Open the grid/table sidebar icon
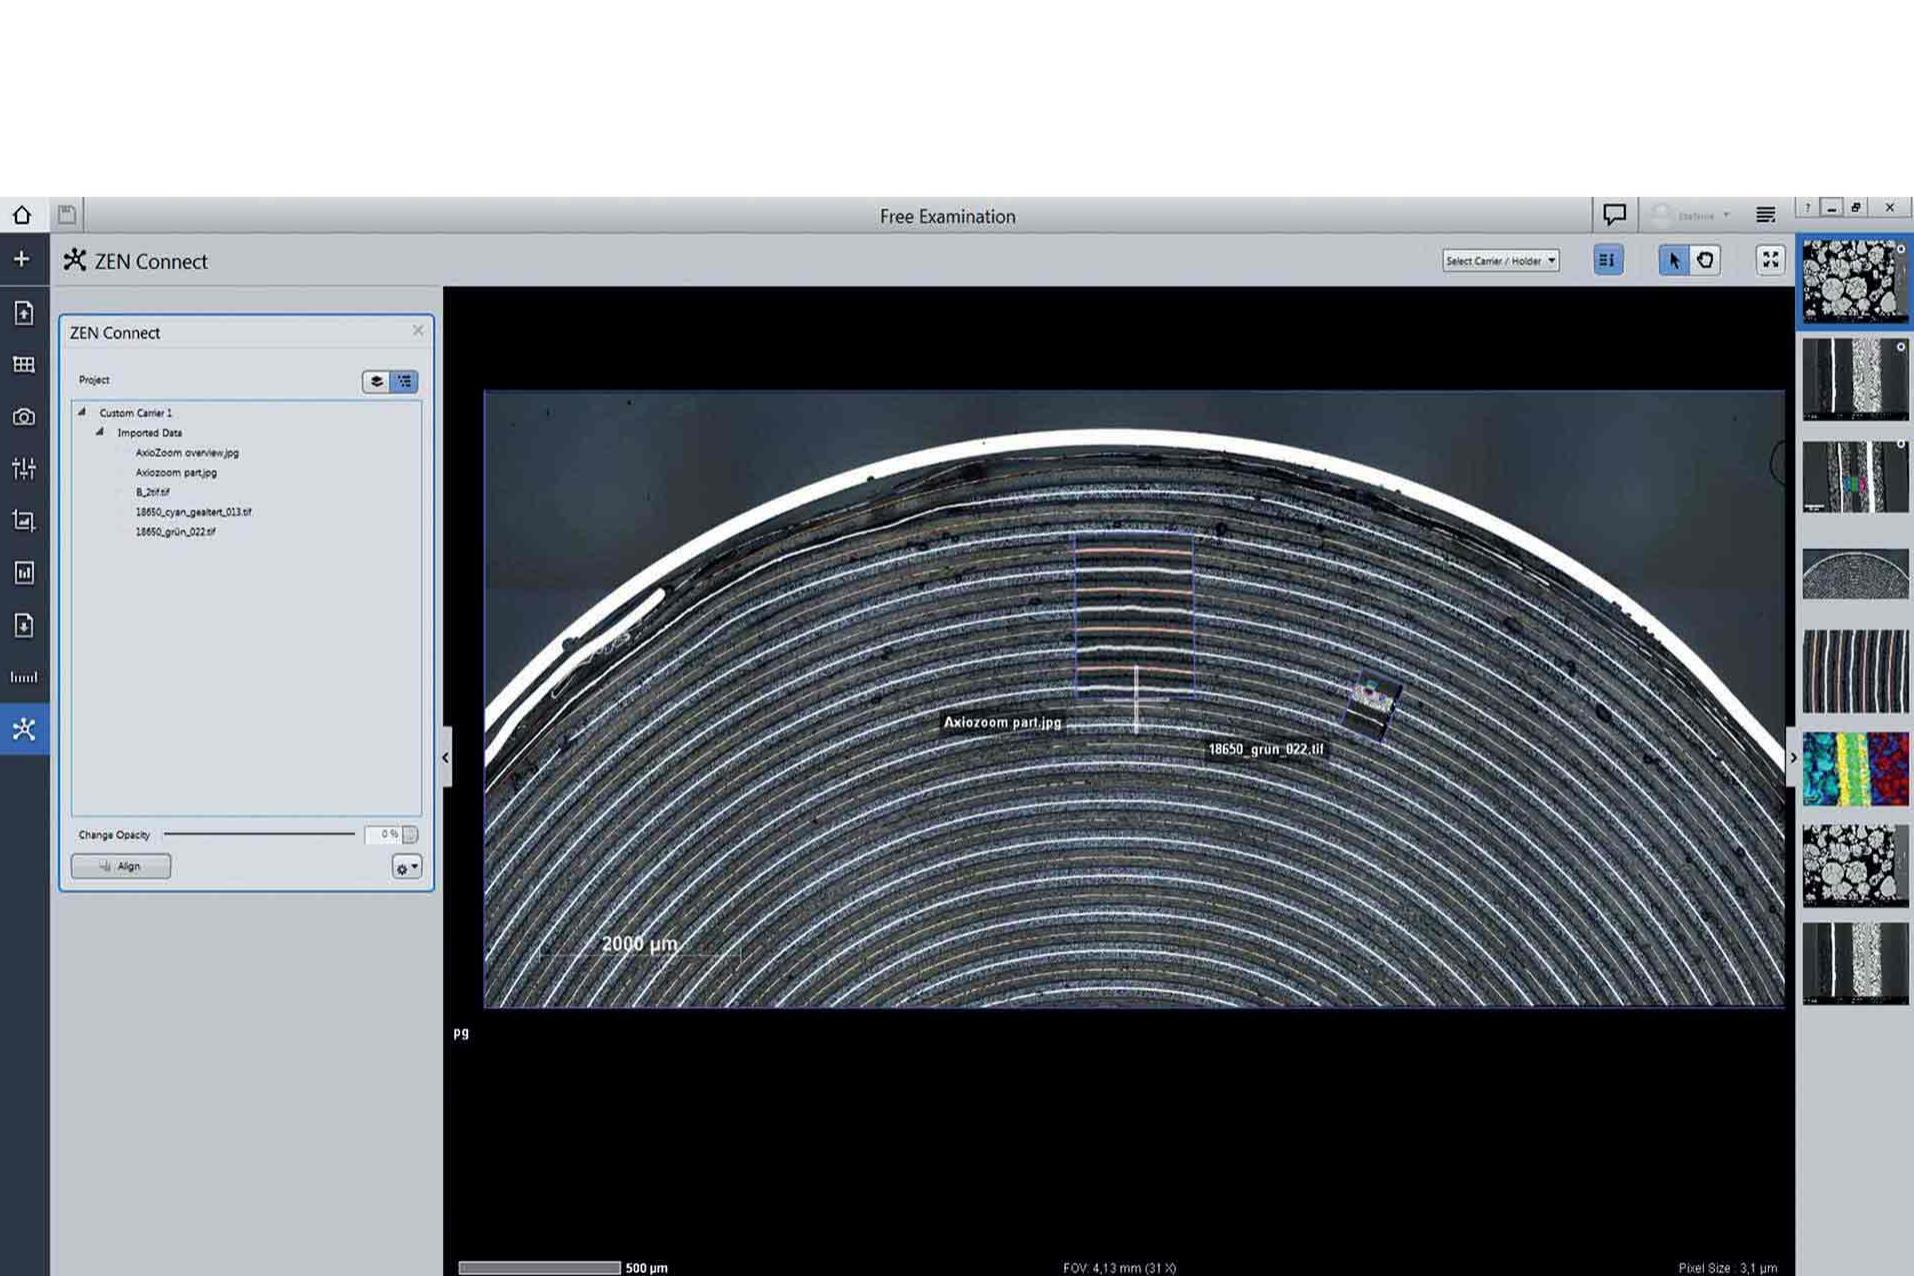 [24, 365]
